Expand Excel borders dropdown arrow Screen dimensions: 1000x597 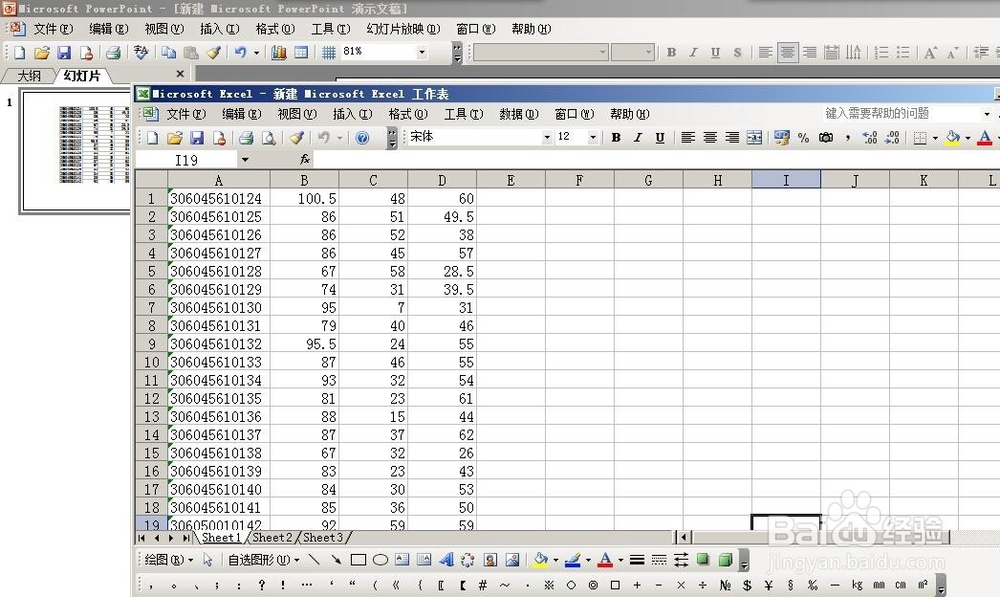pos(935,137)
